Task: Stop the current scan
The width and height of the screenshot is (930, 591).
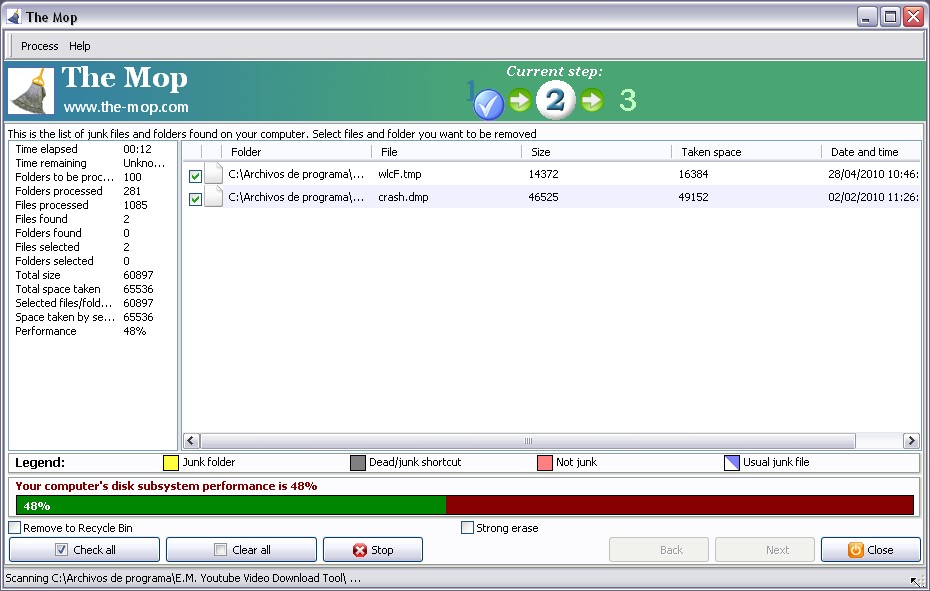Action: (373, 549)
